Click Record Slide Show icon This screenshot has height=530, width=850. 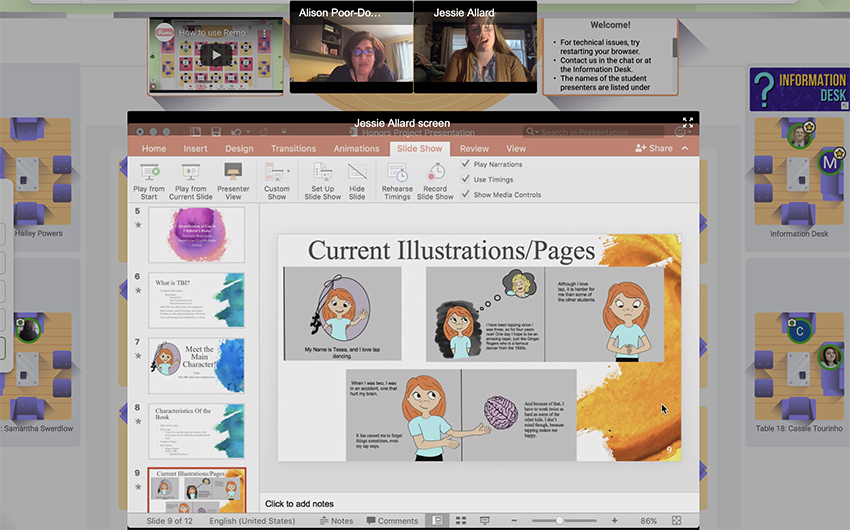click(x=435, y=172)
